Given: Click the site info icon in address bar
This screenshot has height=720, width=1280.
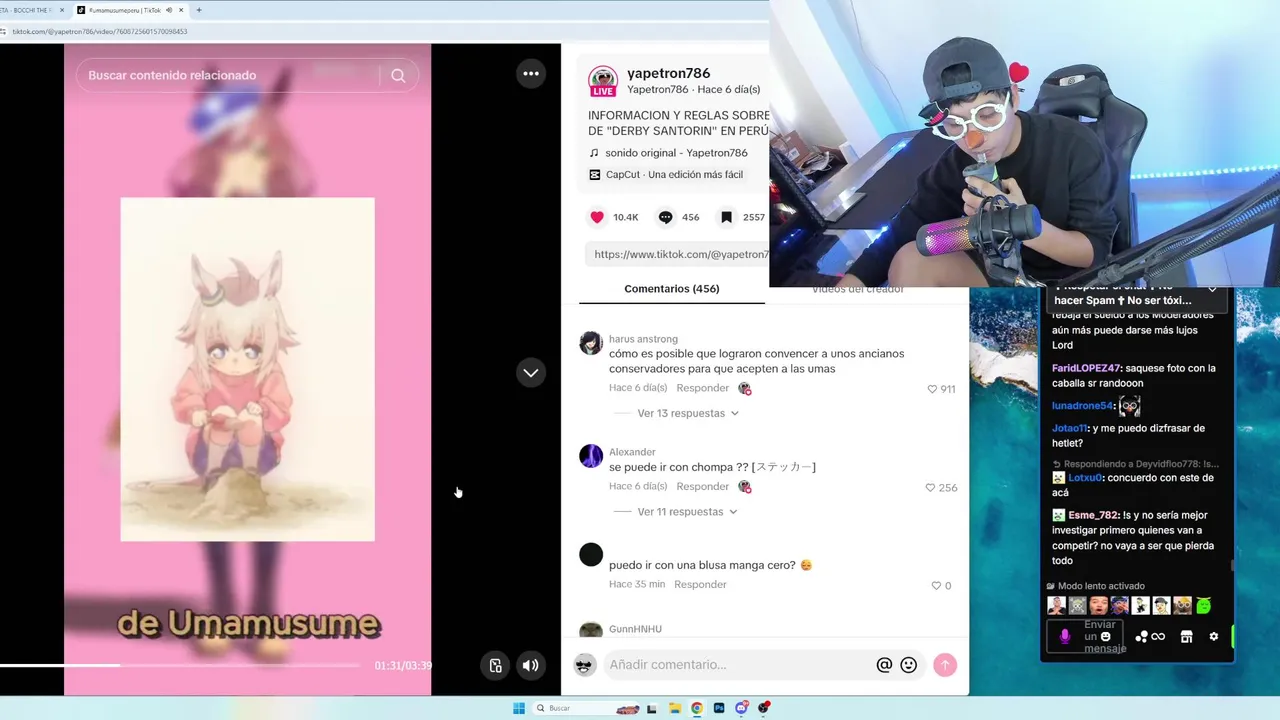Looking at the screenshot, I should pos(4,31).
